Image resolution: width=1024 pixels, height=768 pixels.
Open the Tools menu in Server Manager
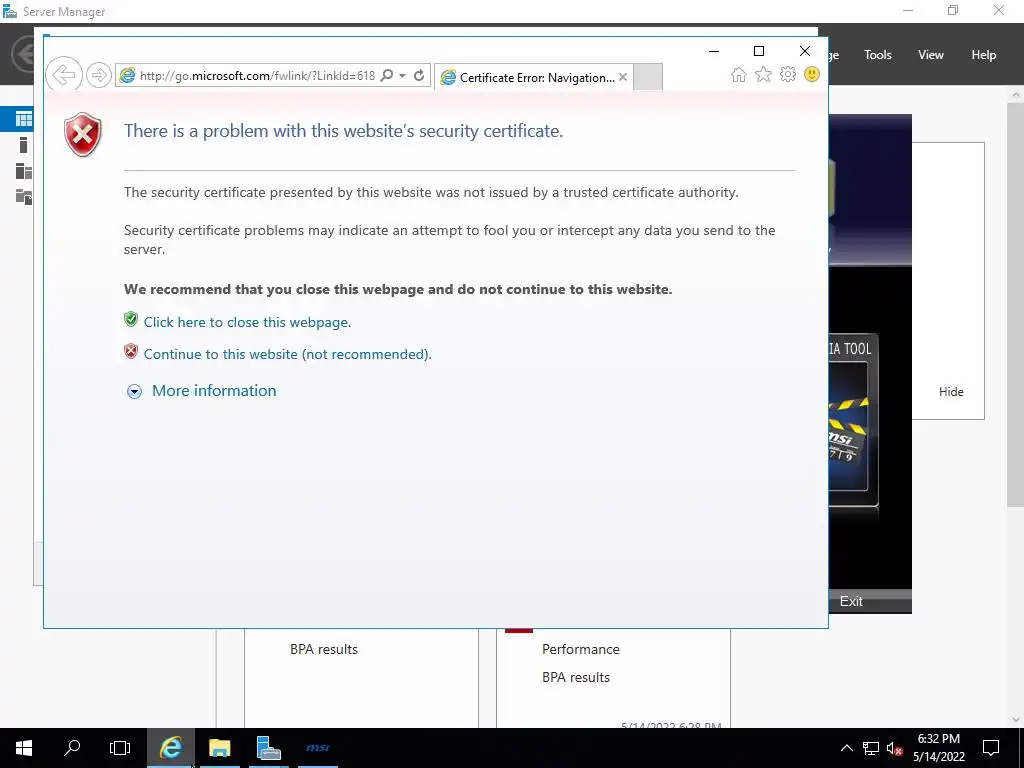click(878, 55)
